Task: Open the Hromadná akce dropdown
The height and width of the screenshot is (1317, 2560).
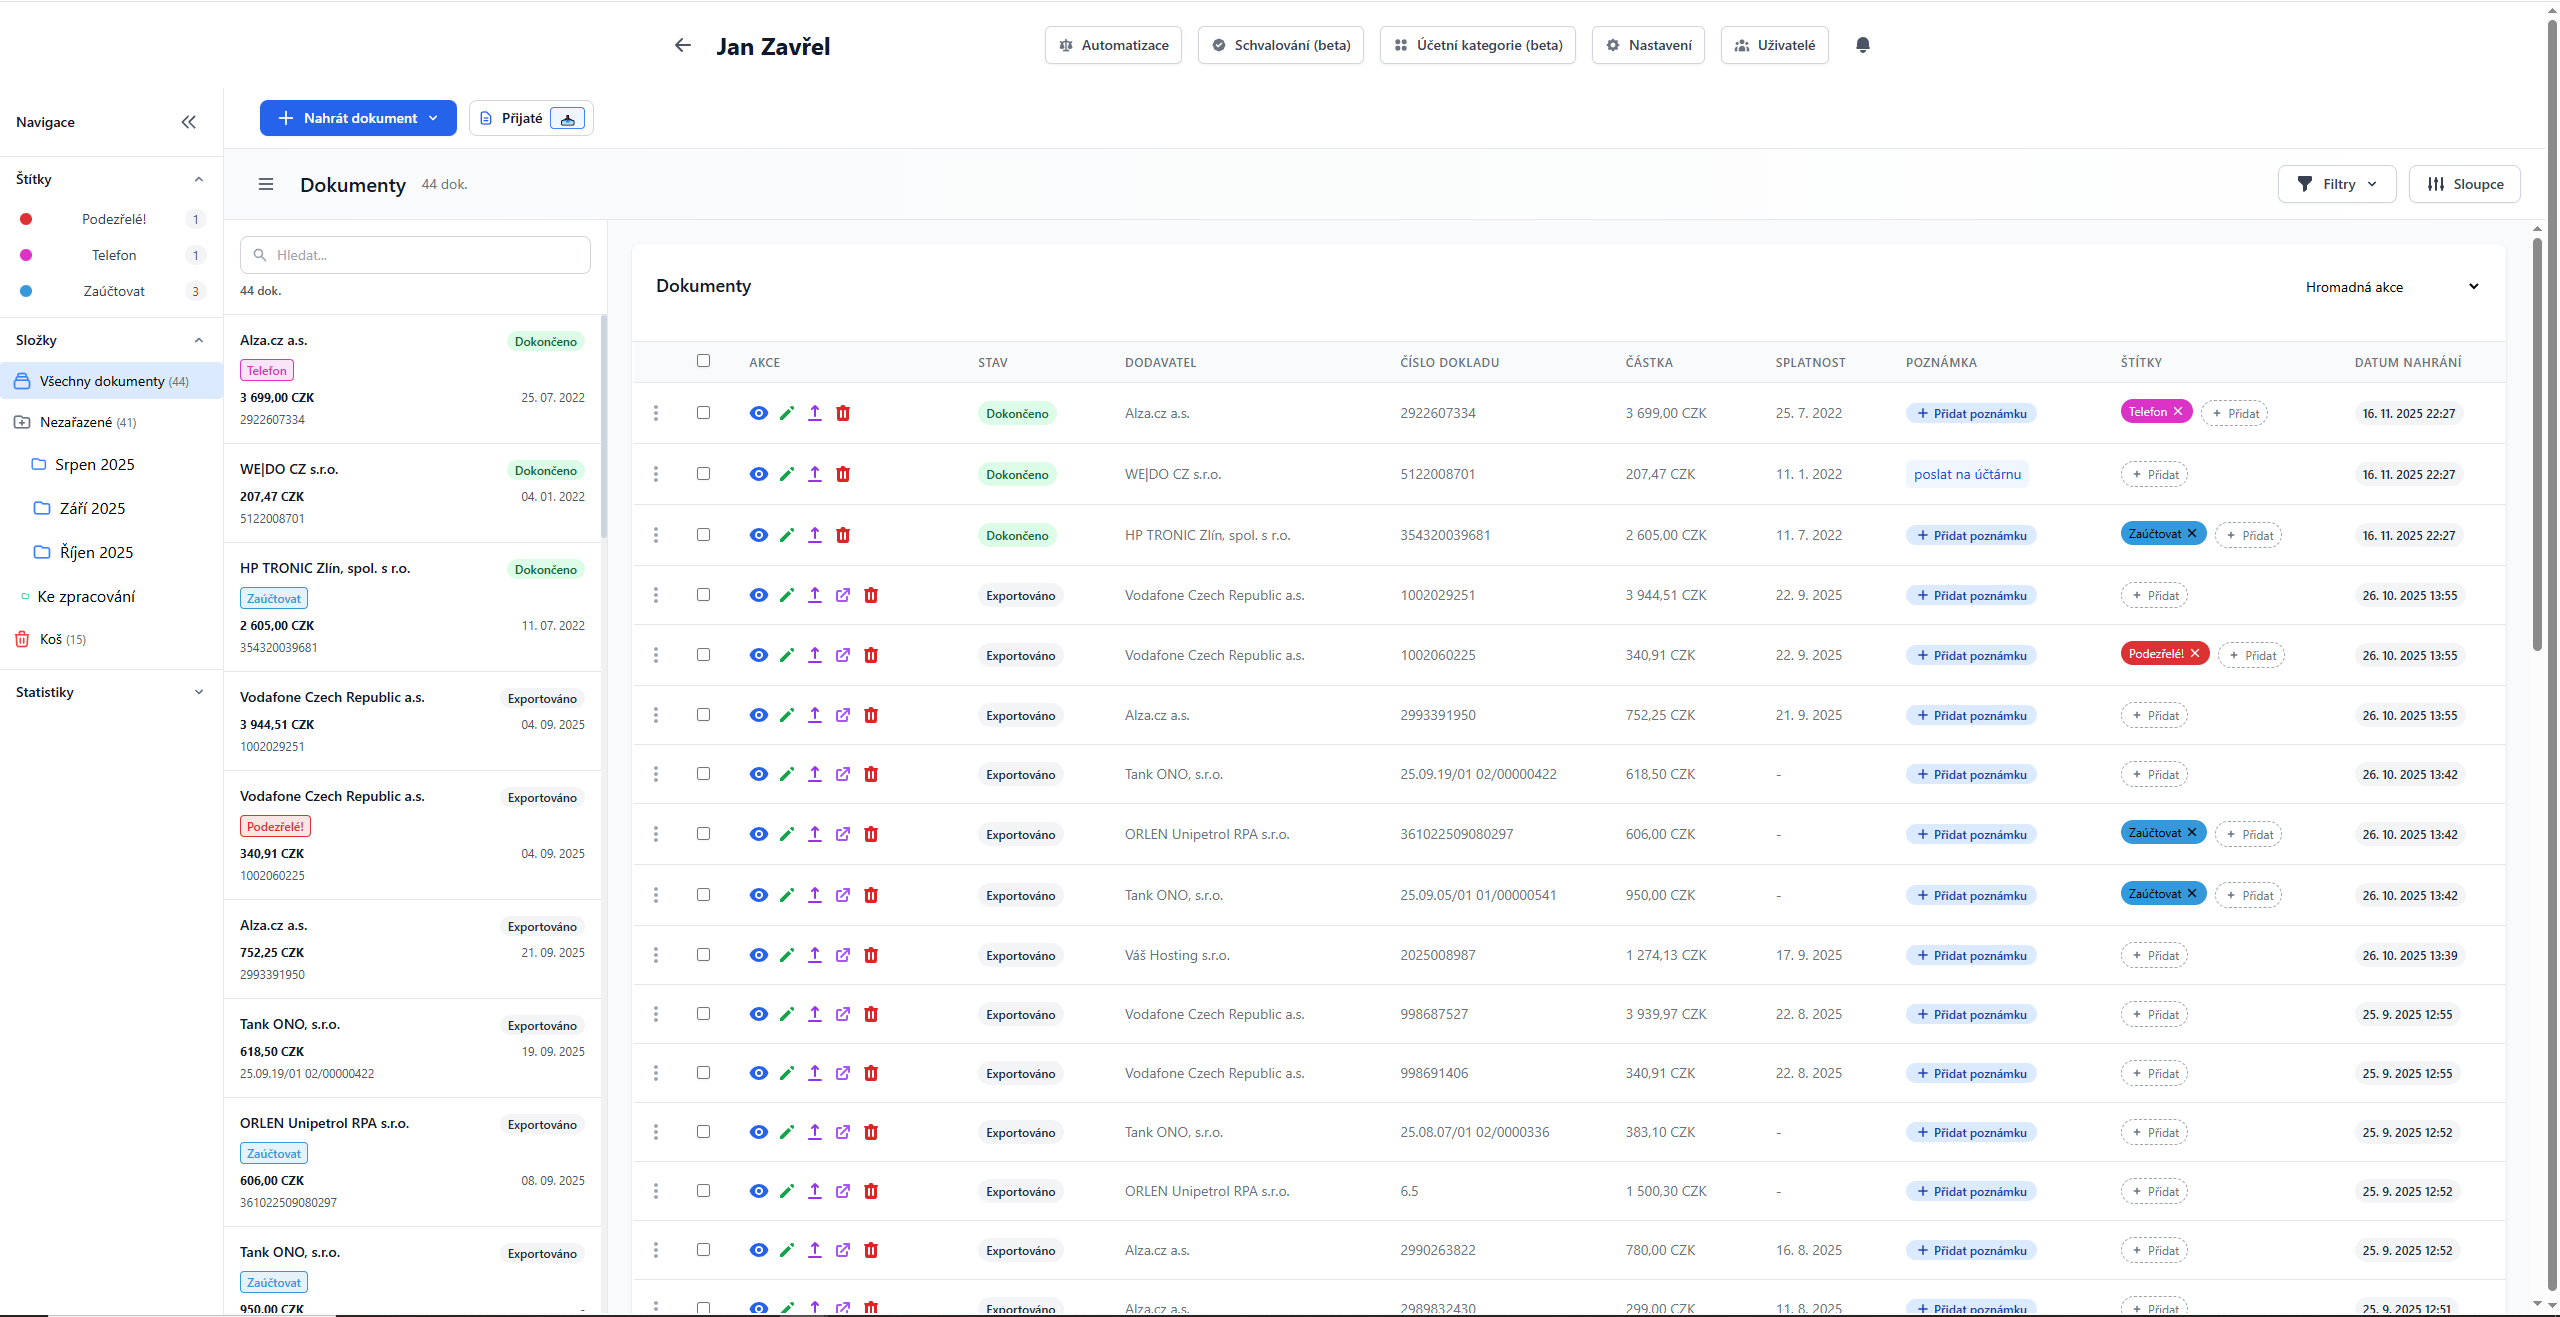Action: [2392, 287]
